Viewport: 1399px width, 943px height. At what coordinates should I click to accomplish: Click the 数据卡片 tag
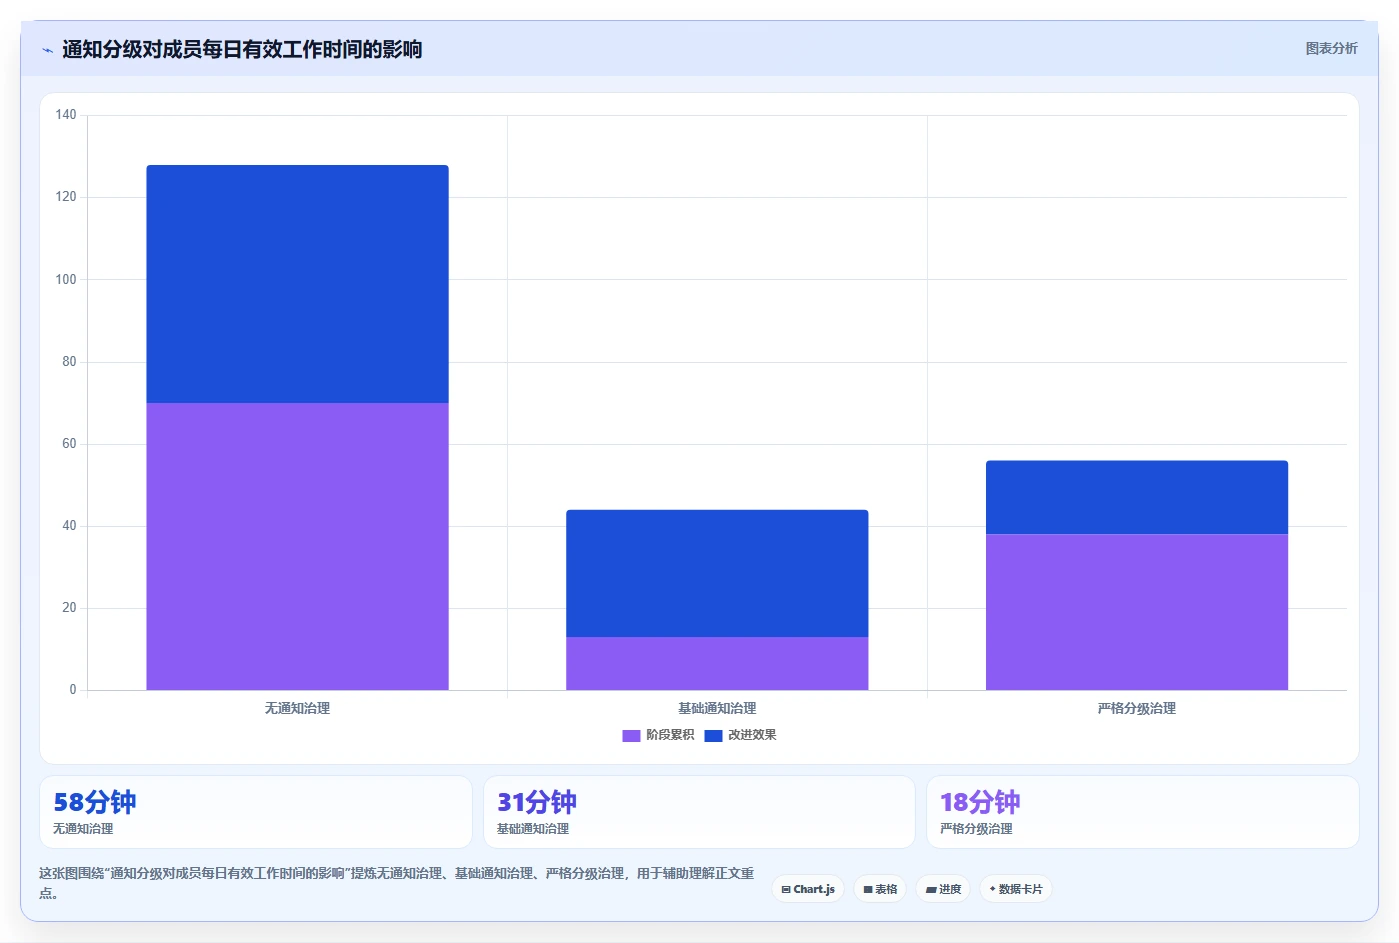(1016, 889)
